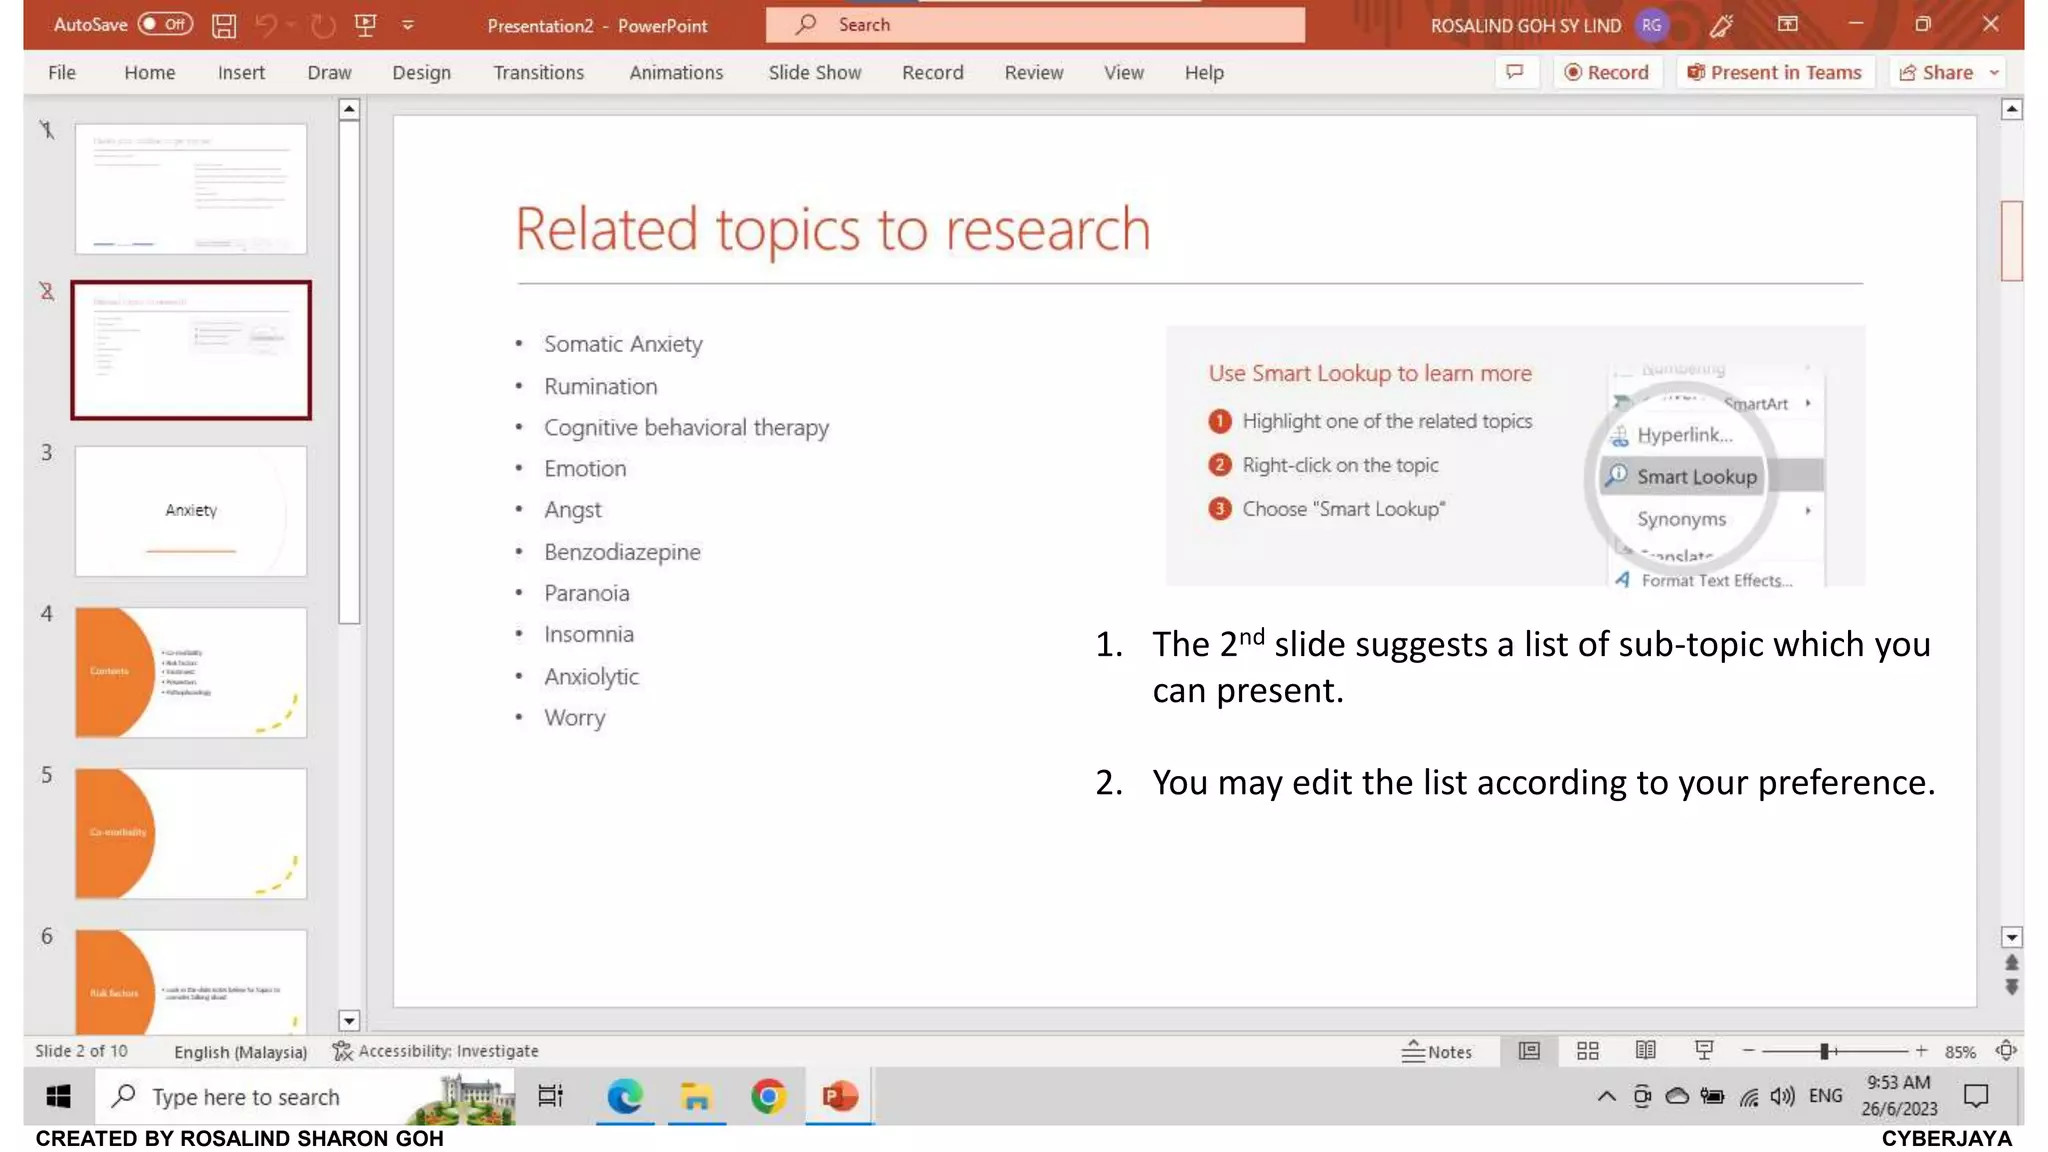Screen dimensions: 2048x1152
Task: Open Ribbon Display Options icon
Action: pyautogui.click(x=1788, y=24)
